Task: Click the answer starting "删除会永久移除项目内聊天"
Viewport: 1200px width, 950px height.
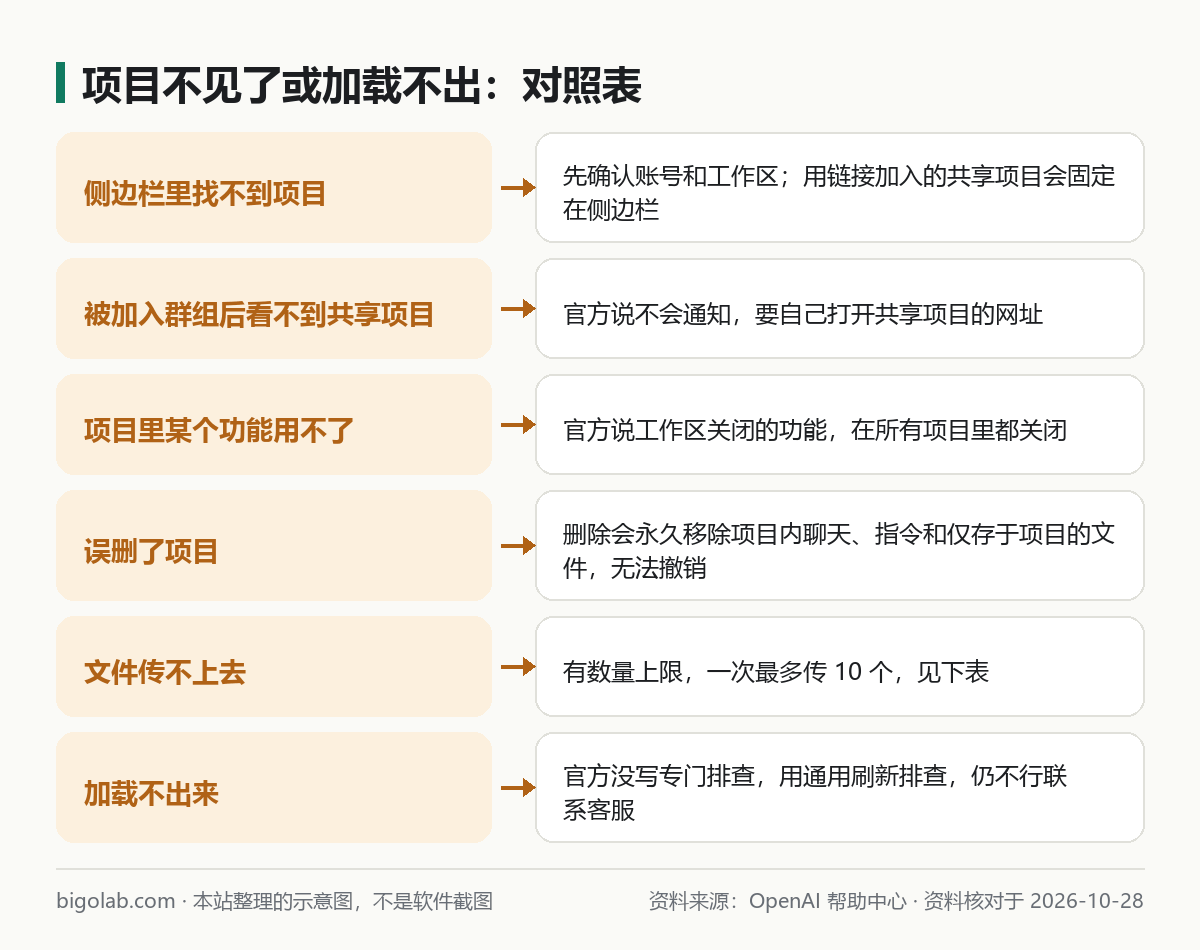Action: (x=840, y=546)
